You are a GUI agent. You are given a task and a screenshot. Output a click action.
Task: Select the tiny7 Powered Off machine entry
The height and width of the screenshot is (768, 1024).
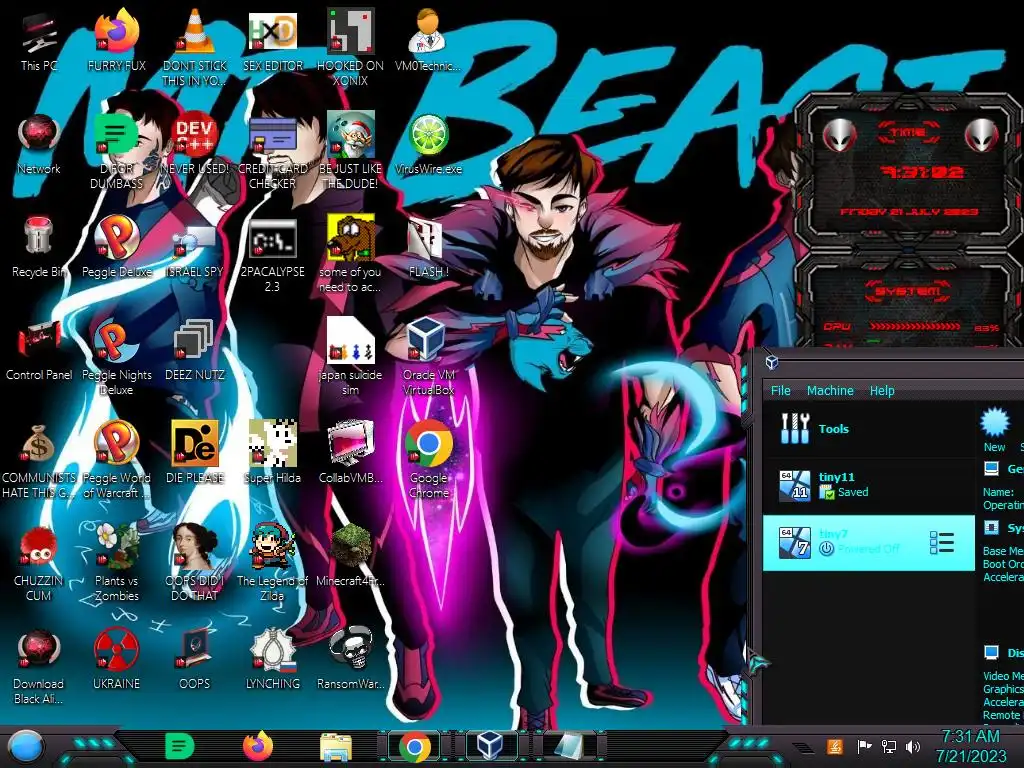869,543
